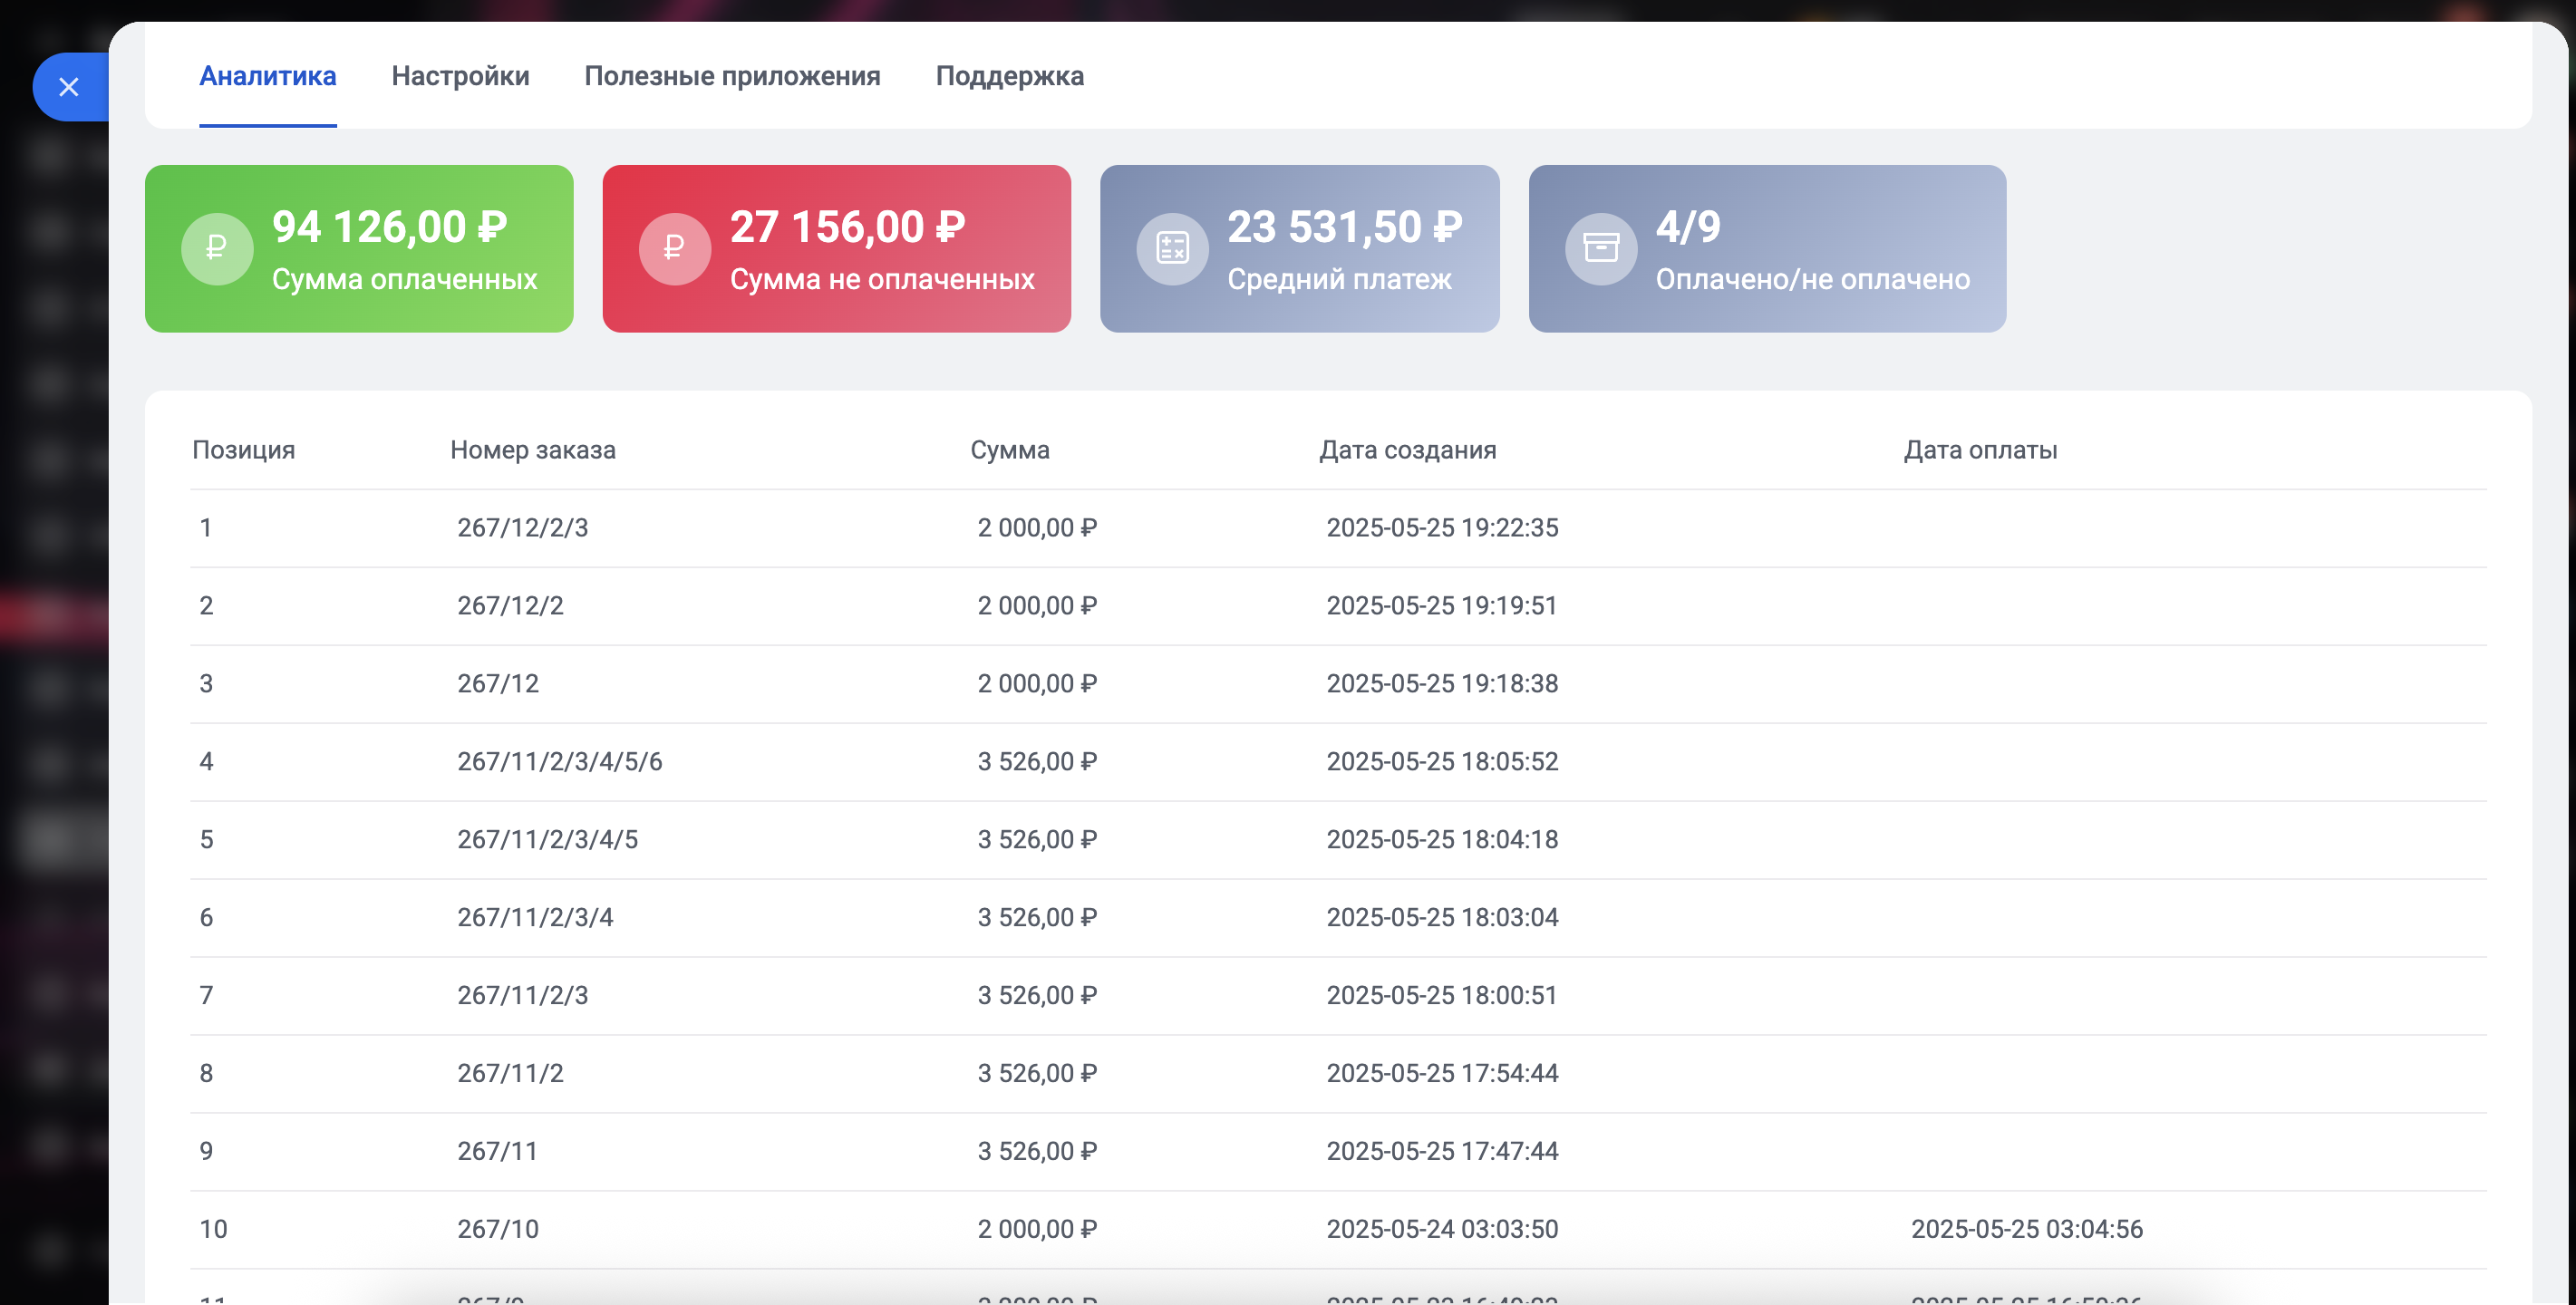The height and width of the screenshot is (1305, 2576).
Task: Click the Дата создания column header
Action: (1407, 450)
